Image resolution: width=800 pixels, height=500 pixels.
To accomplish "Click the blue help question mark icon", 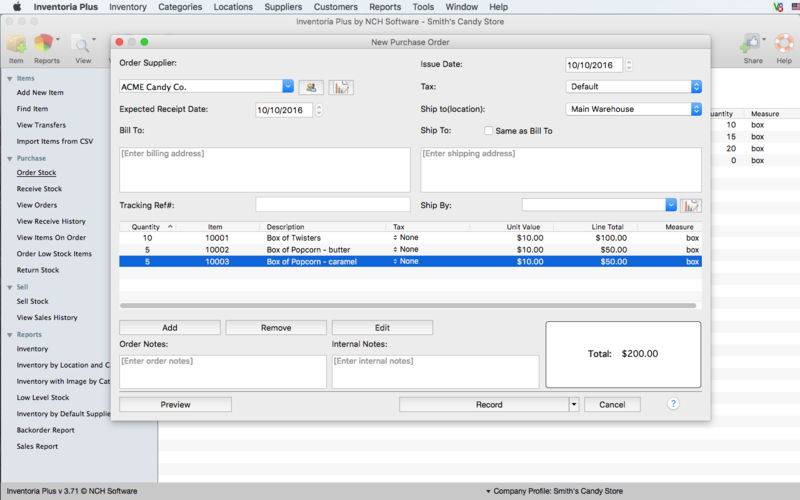I will (x=673, y=404).
